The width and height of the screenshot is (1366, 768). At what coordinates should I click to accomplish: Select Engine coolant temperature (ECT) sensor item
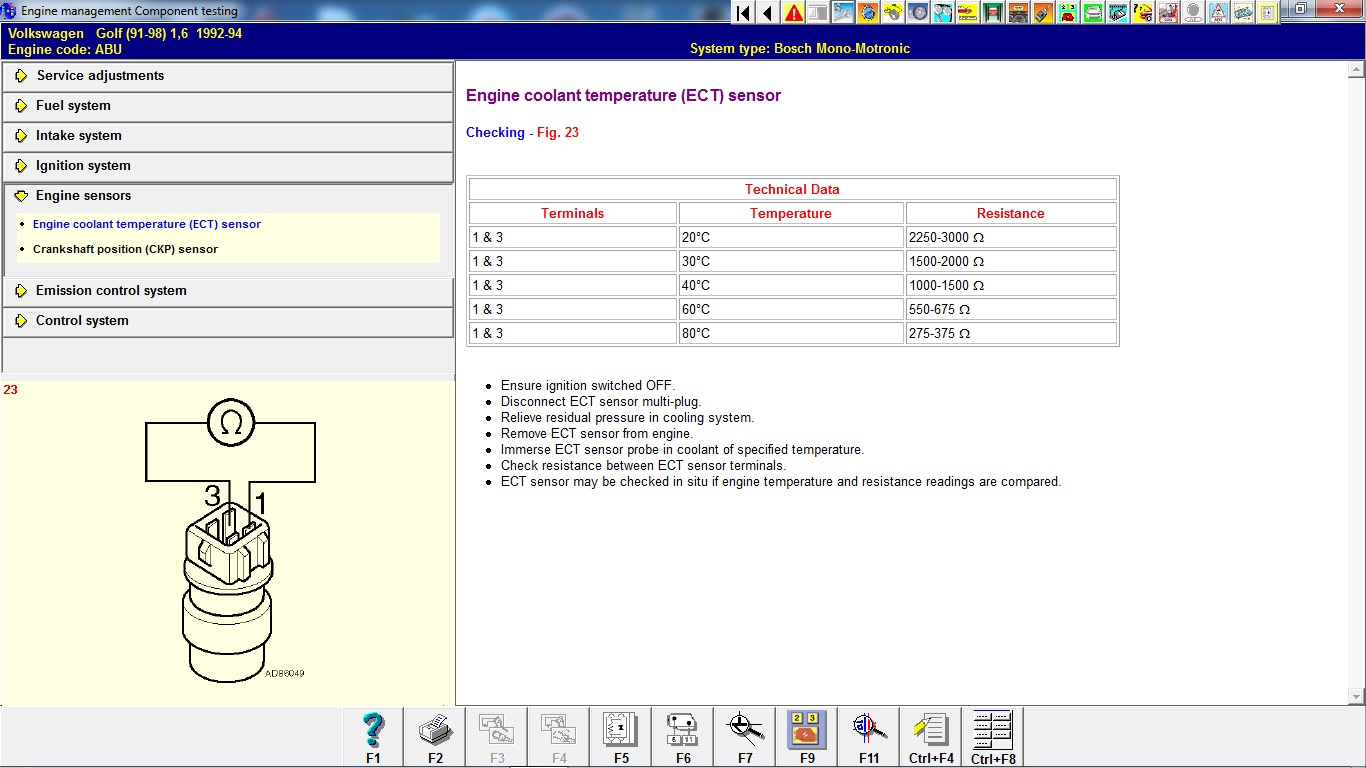click(146, 224)
